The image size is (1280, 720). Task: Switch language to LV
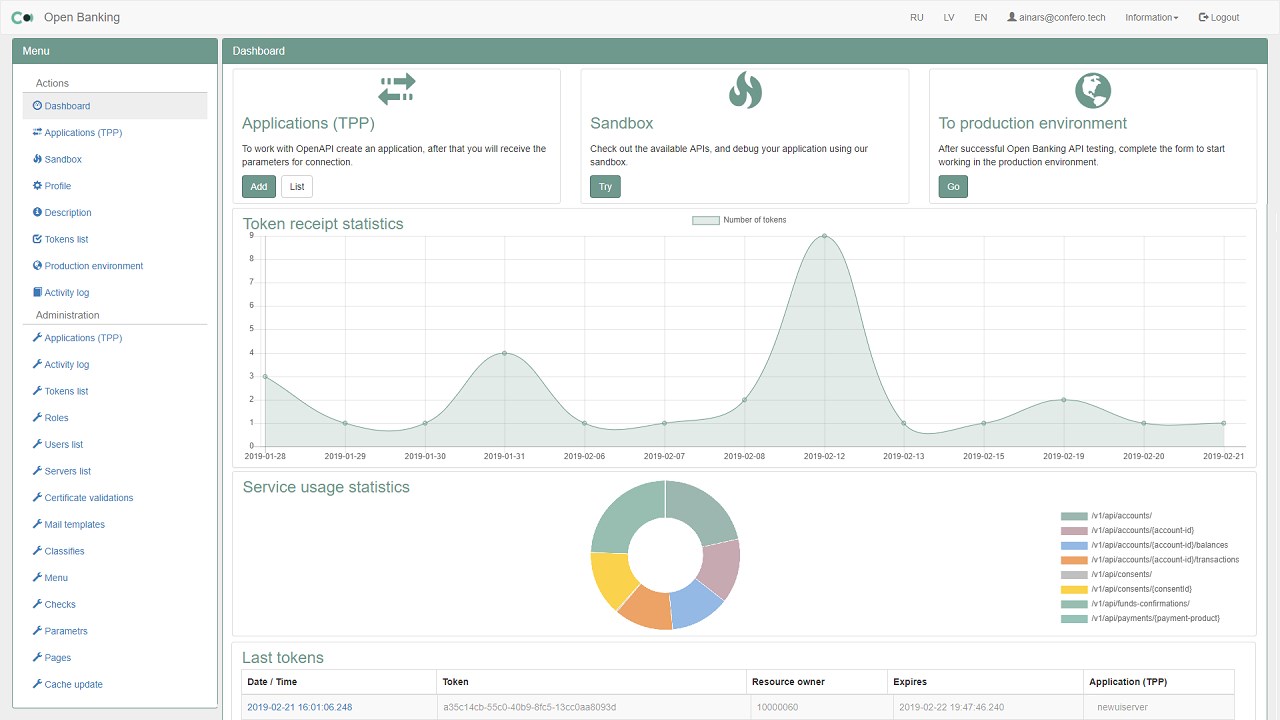coord(949,17)
